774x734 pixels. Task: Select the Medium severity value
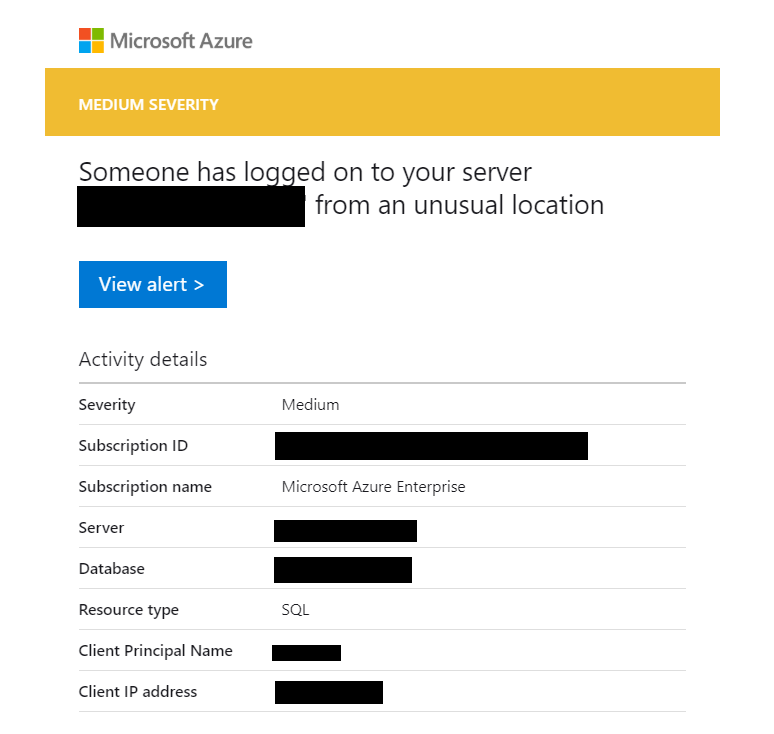click(310, 405)
